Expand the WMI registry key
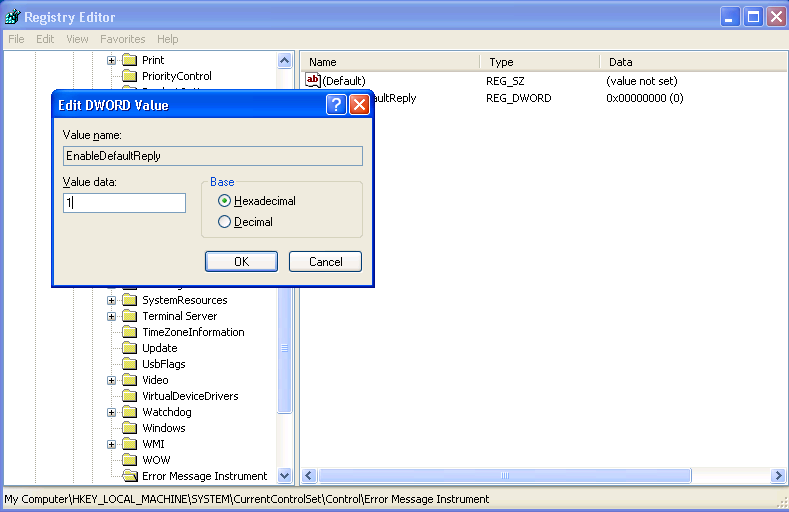 pyautogui.click(x=112, y=444)
